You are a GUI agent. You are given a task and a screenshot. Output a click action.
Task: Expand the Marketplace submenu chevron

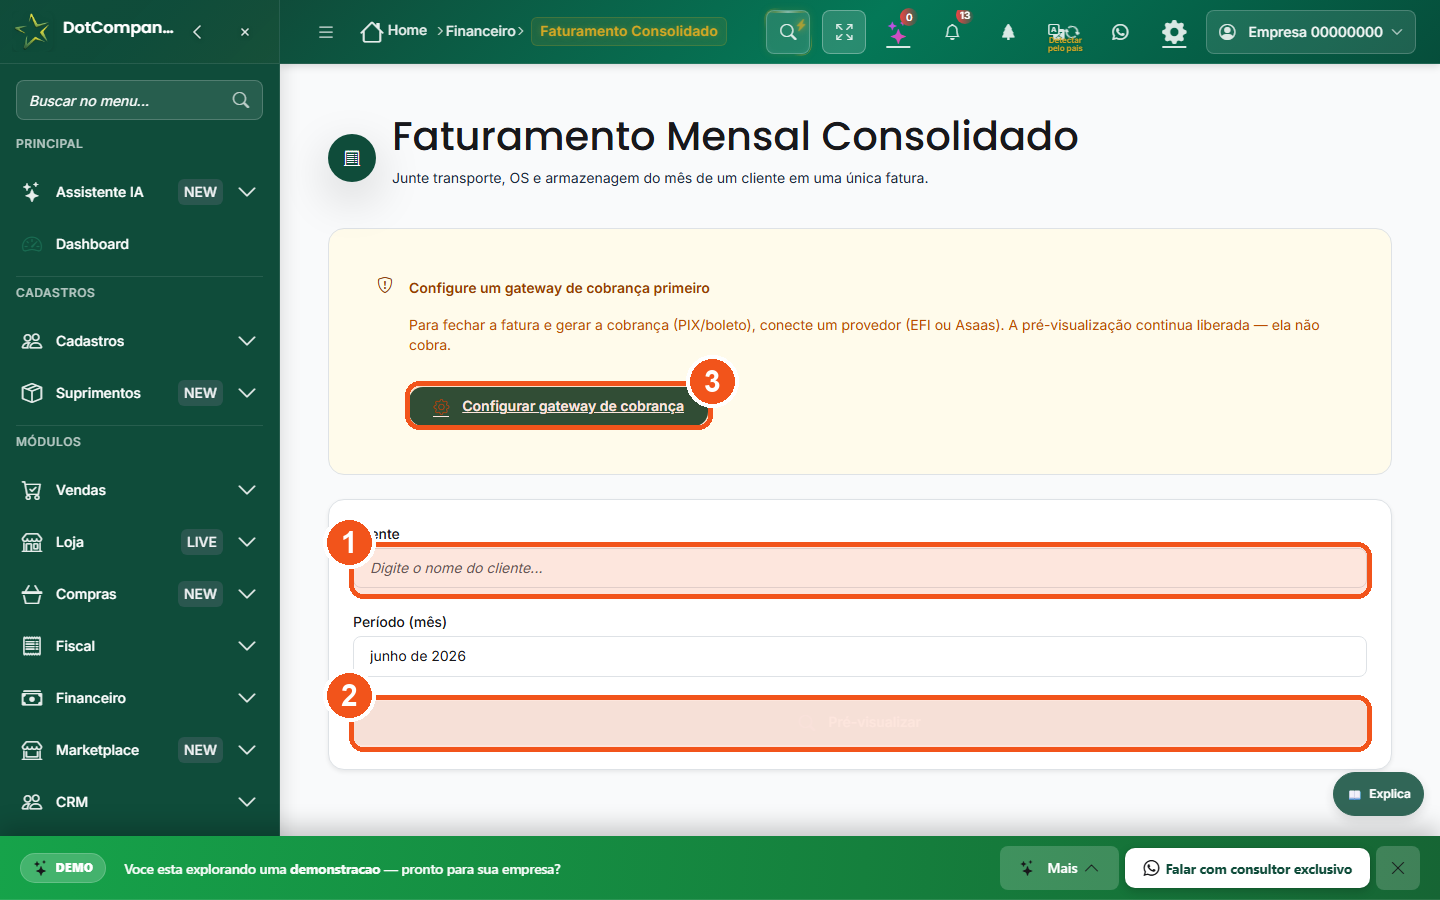247,750
